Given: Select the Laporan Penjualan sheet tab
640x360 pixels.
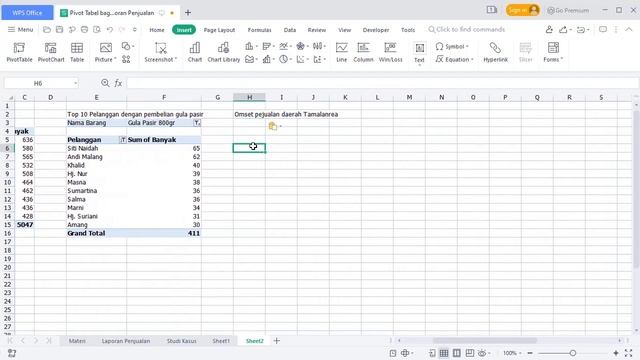Looking at the screenshot, I should click(x=126, y=341).
